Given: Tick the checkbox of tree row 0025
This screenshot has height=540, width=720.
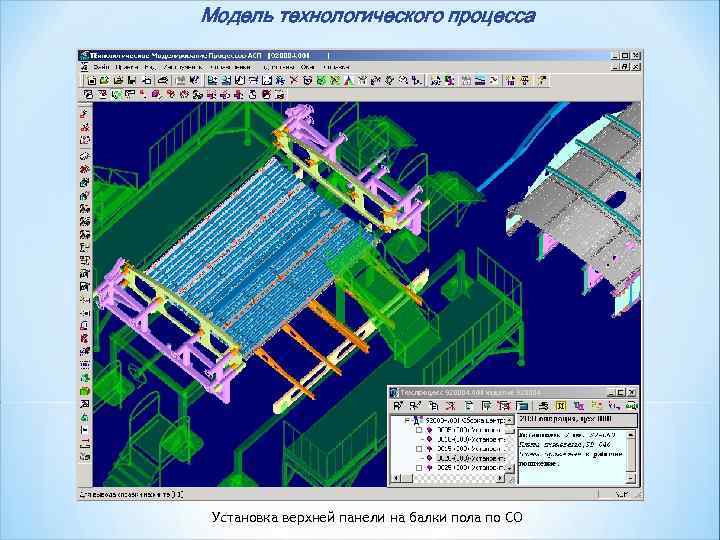Looking at the screenshot, I should (419, 467).
